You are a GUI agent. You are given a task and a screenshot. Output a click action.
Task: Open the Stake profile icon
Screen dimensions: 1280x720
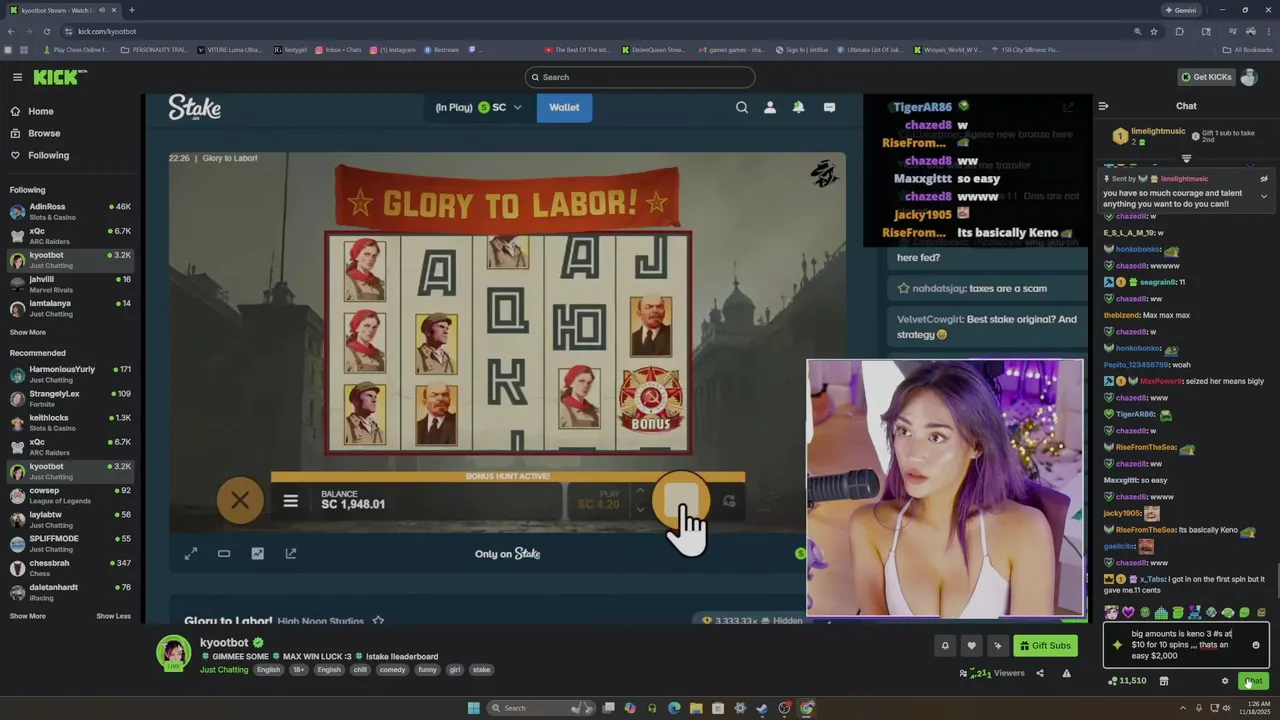click(770, 107)
